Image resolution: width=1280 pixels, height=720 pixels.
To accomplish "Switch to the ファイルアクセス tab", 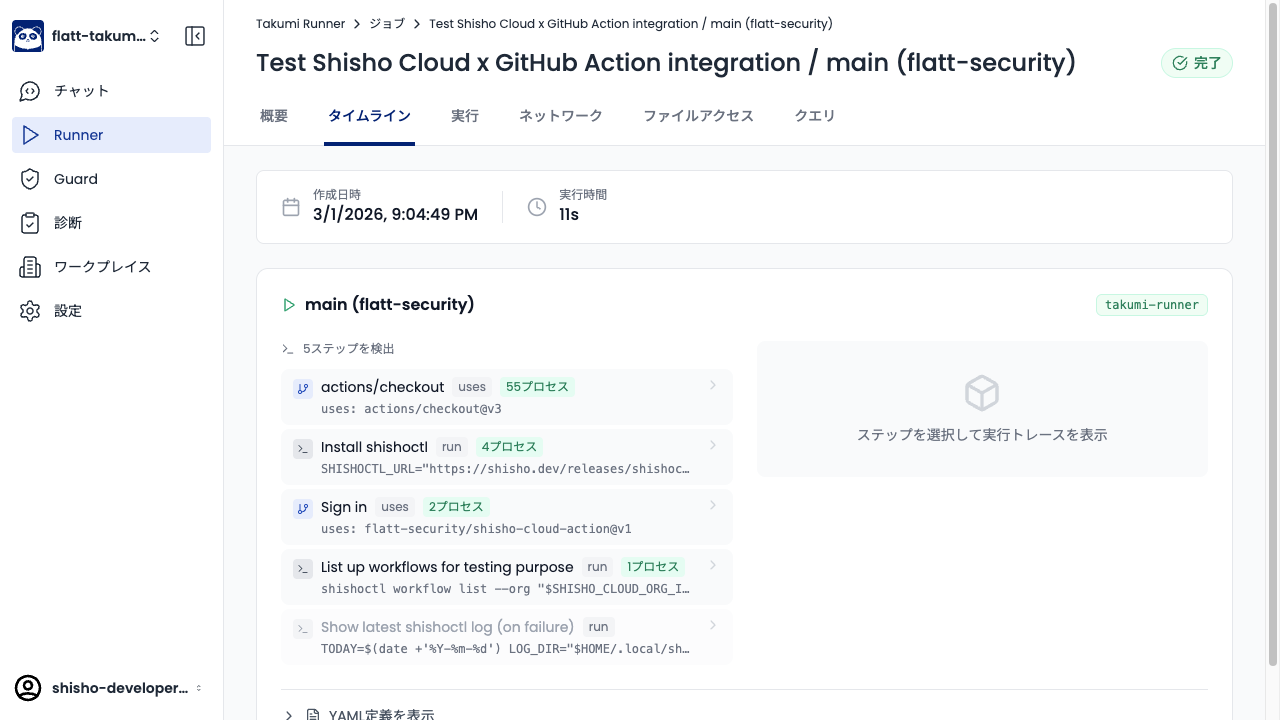I will (x=698, y=116).
